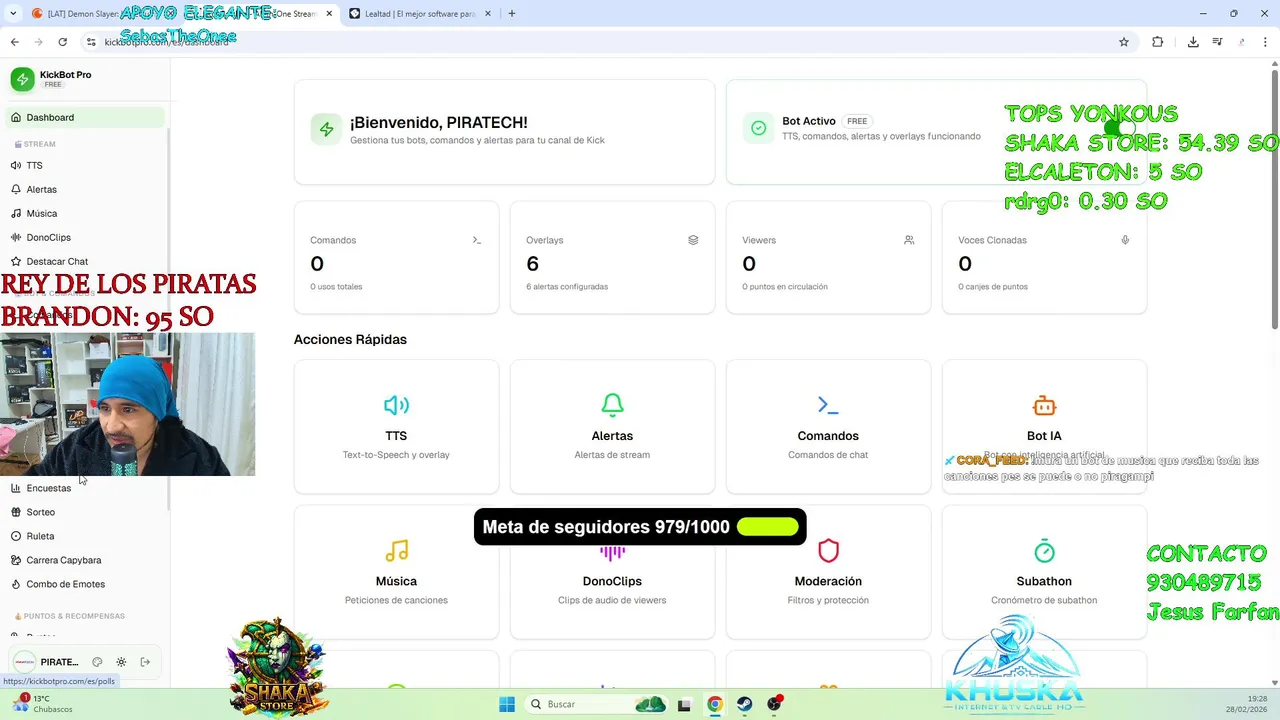Click the Overlays 6 alertas configuradas card
The image size is (1280, 720).
tap(612, 258)
